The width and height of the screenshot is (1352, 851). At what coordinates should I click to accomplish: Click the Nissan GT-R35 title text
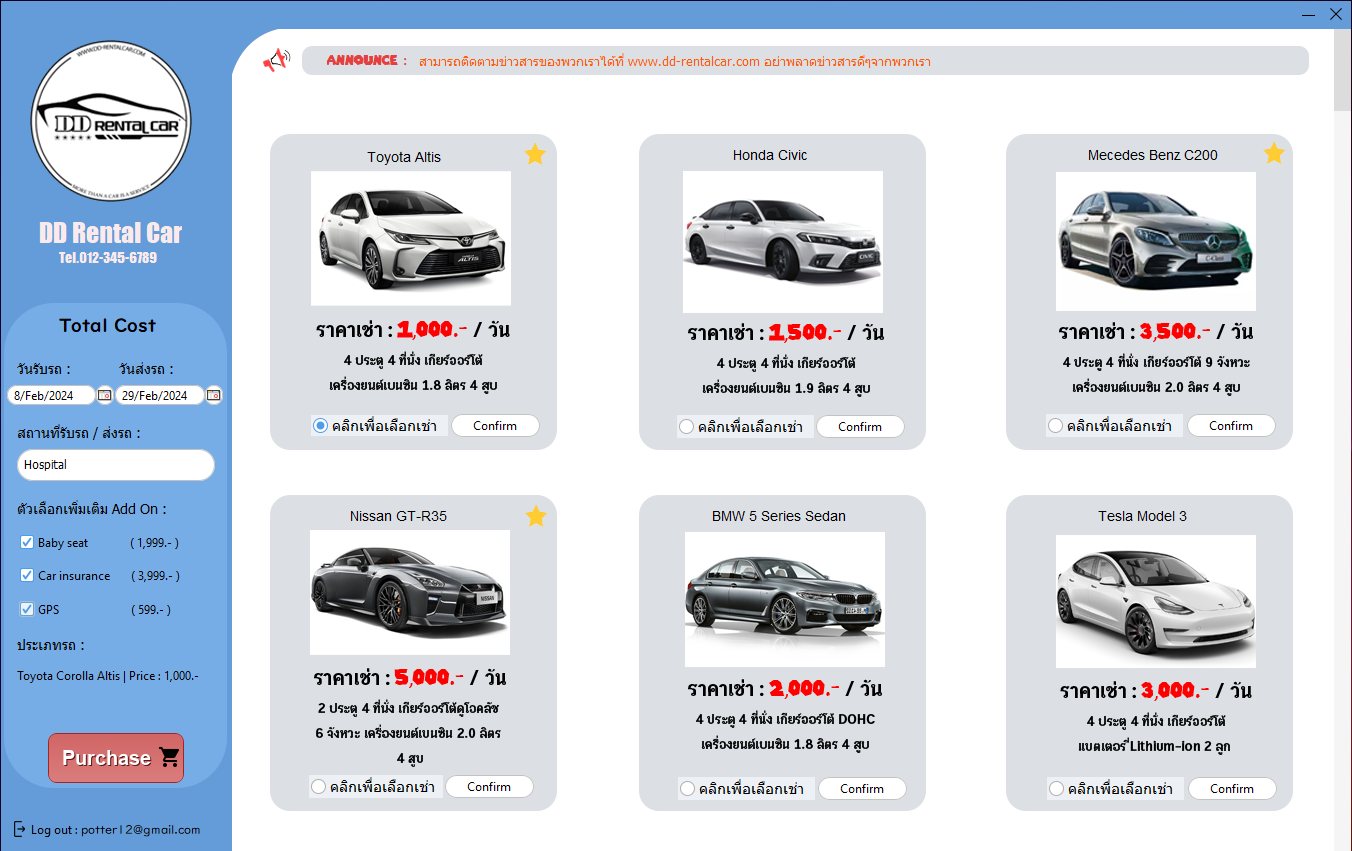[398, 516]
